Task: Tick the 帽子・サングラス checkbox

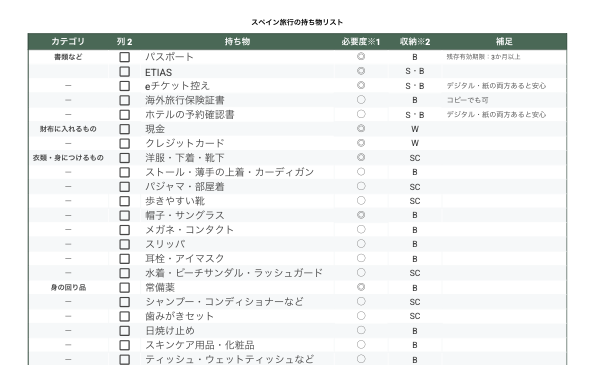Action: coord(124,216)
